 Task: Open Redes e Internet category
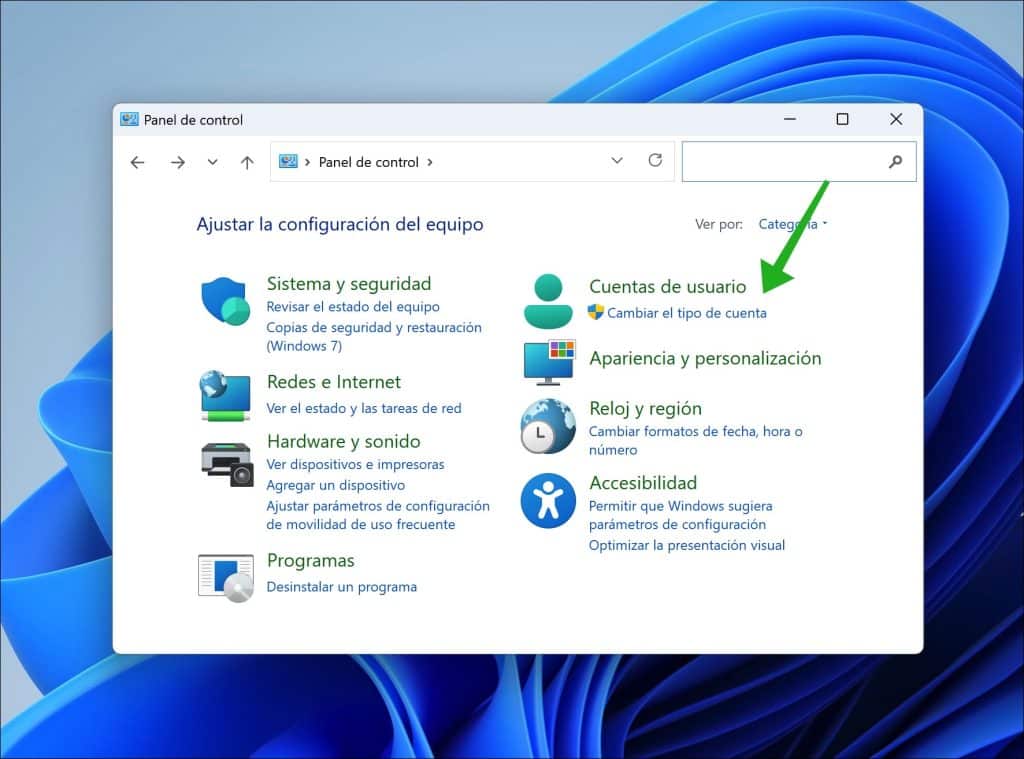pos(334,381)
